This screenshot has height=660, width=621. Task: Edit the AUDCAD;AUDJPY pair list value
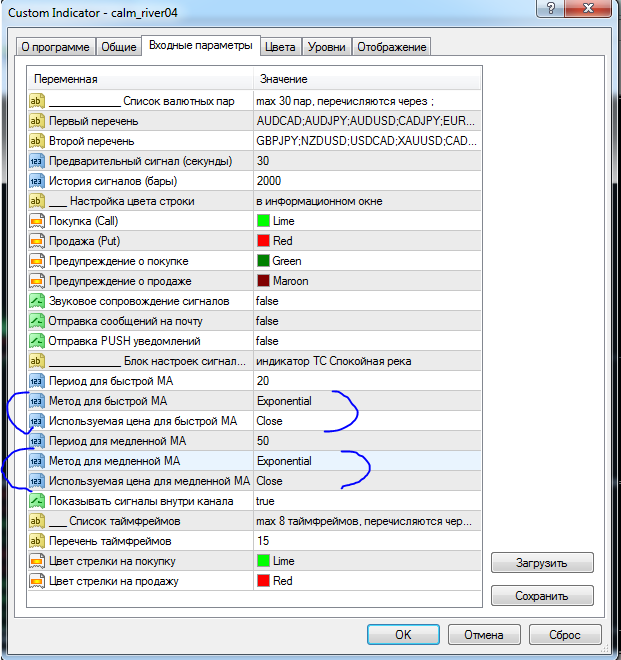[x=367, y=121]
